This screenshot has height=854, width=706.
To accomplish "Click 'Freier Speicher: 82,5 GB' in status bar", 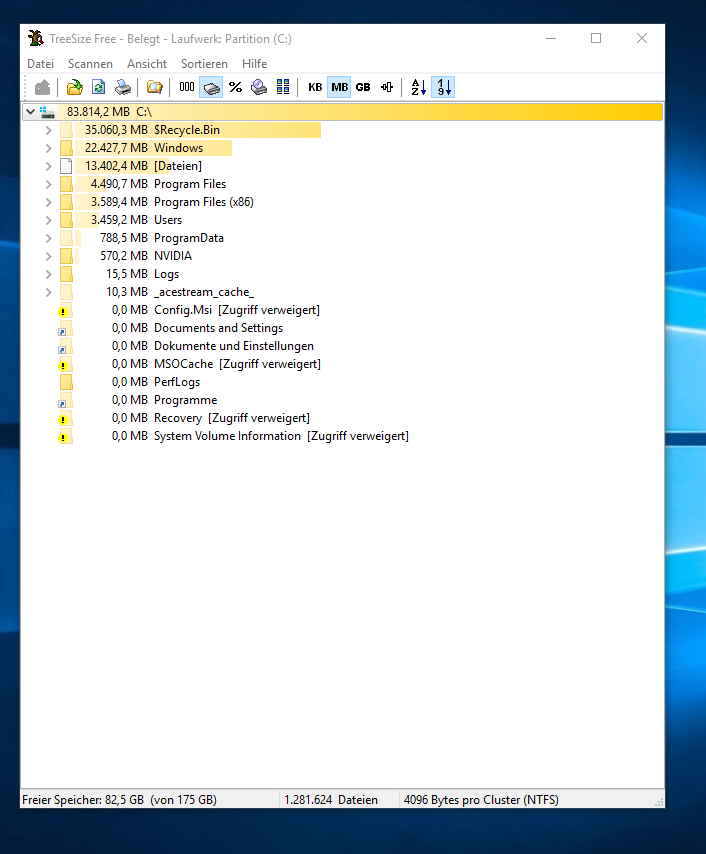I will (83, 800).
